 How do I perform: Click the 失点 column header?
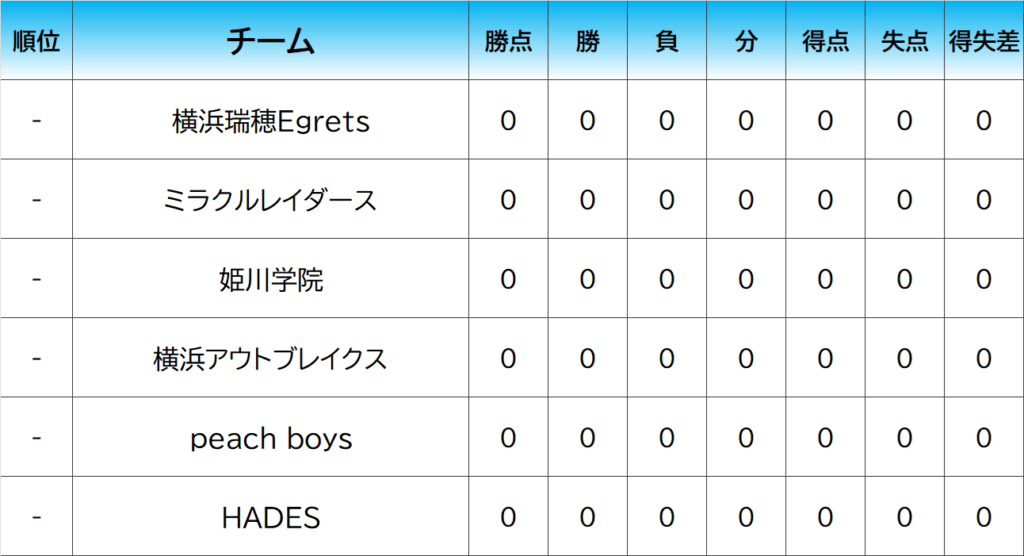coord(904,42)
